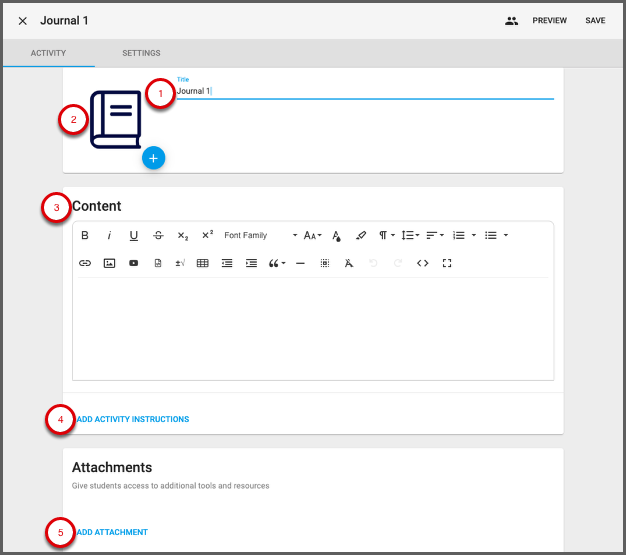The height and width of the screenshot is (555, 626).
Task: Click the insert table icon
Action: (203, 263)
